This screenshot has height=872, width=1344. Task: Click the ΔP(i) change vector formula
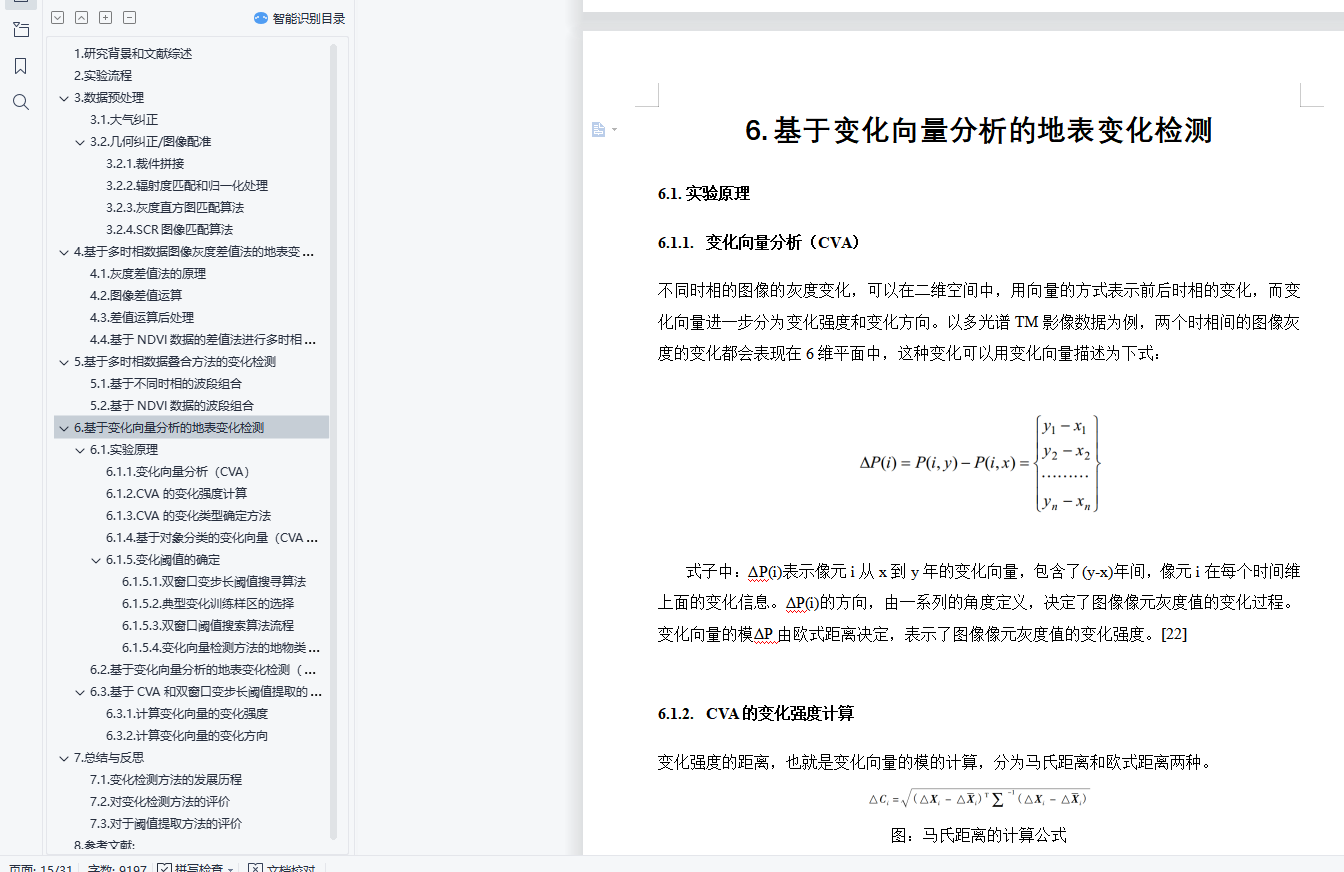point(979,464)
